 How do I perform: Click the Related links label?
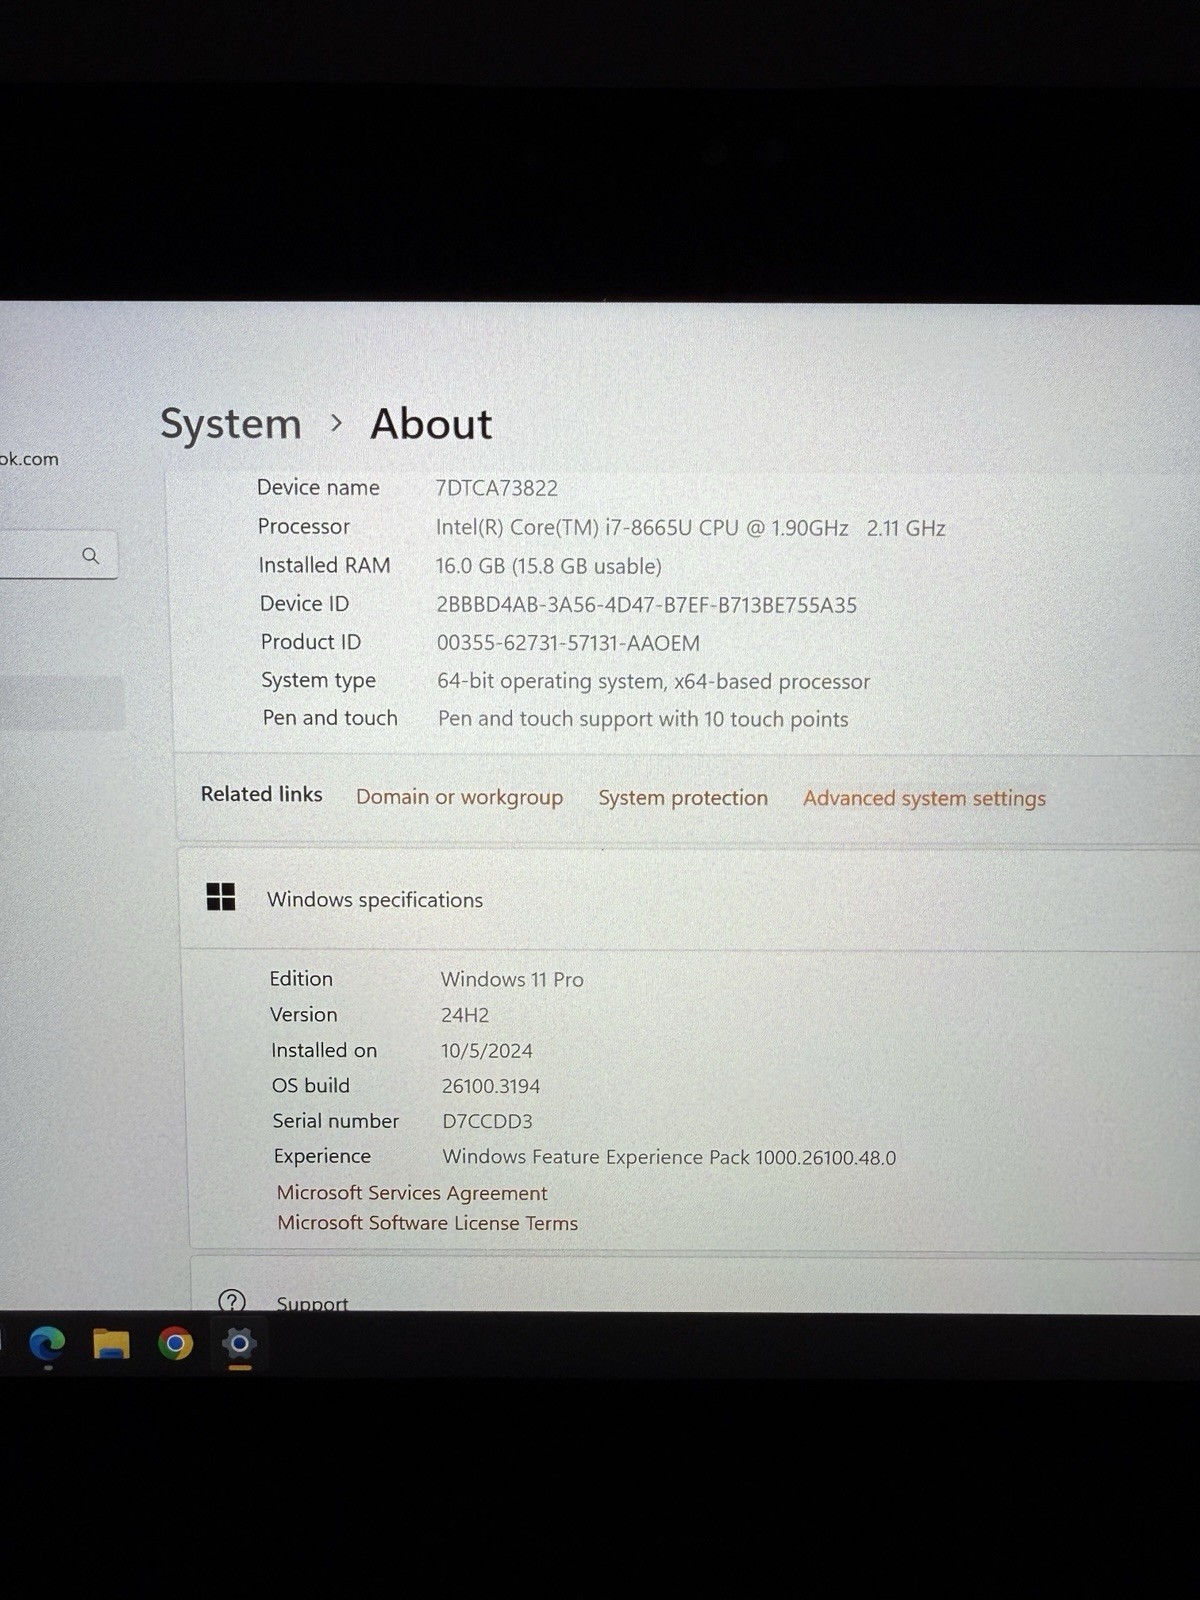pos(261,794)
